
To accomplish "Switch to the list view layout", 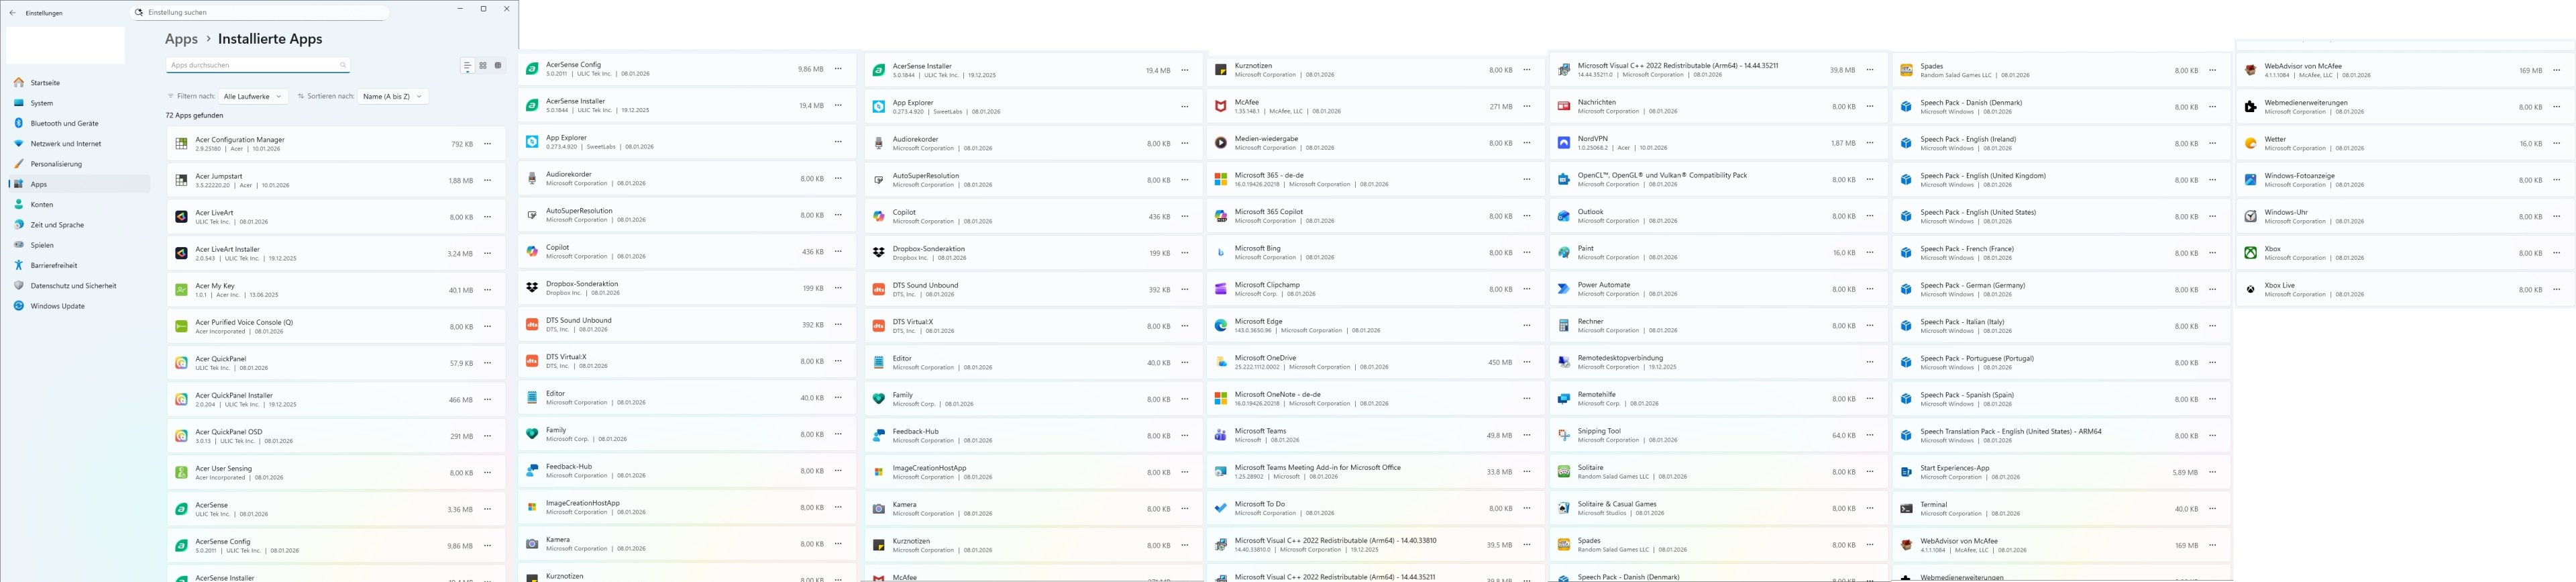I will tap(467, 66).
